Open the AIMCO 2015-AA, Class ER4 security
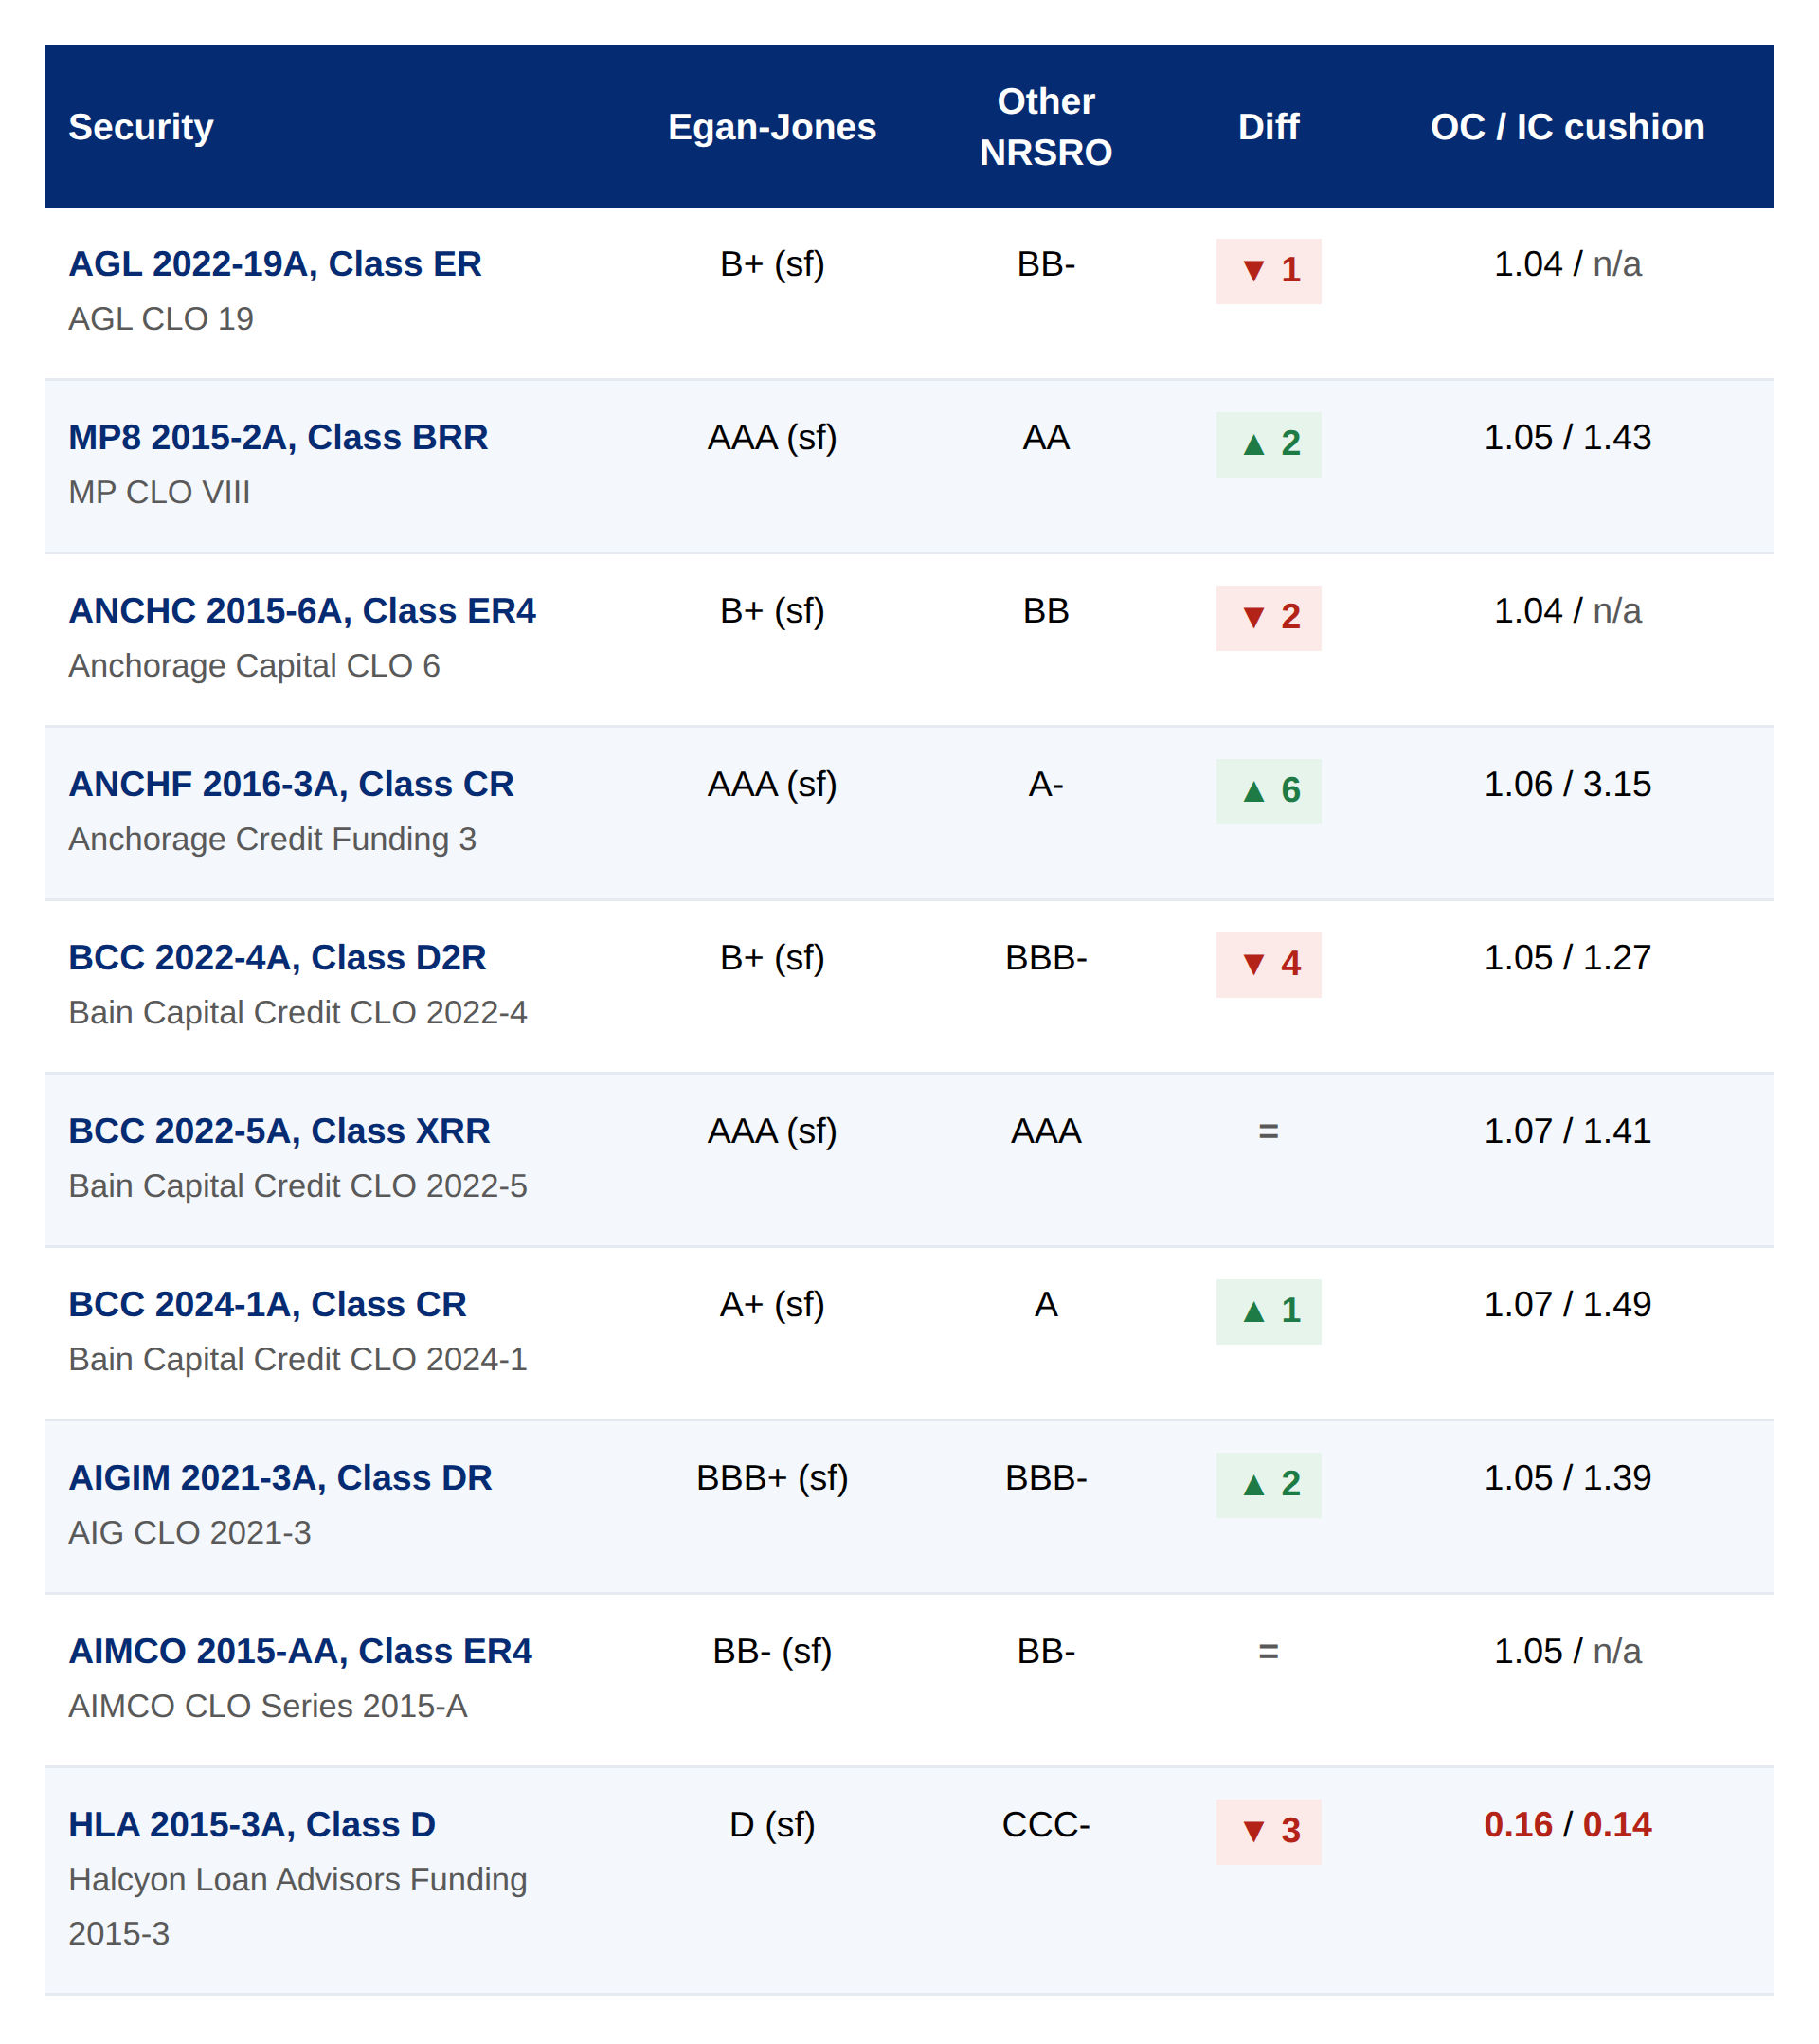 [x=300, y=1650]
